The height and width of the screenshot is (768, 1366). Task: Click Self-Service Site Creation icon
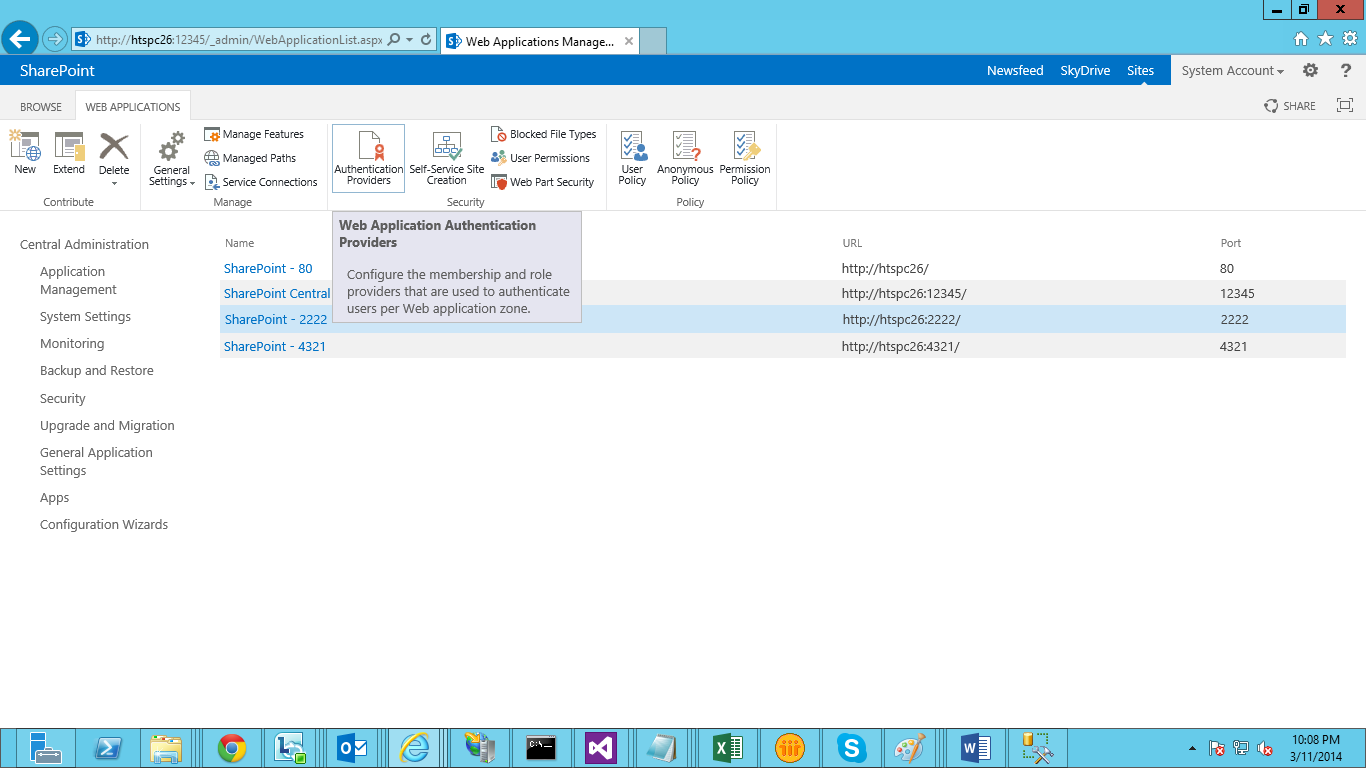(447, 158)
